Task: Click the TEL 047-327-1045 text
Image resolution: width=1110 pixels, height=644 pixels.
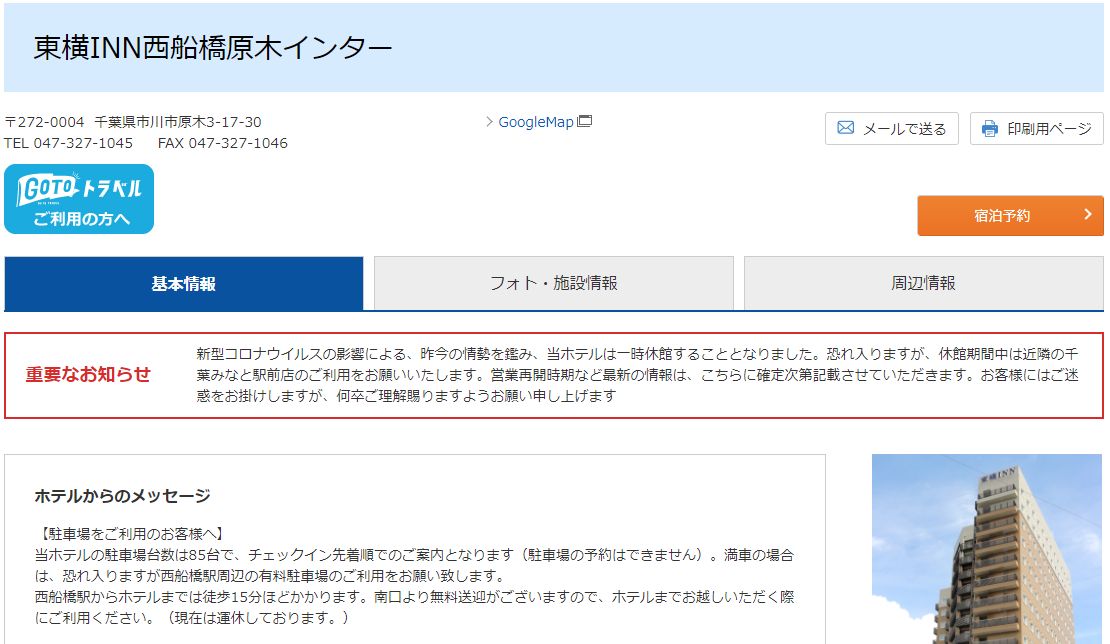Action: pos(69,143)
